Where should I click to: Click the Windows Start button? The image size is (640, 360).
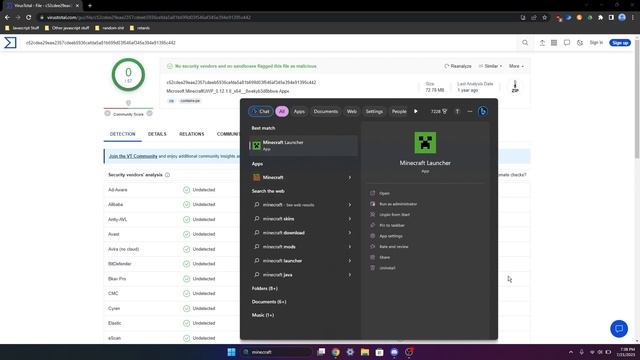pos(231,352)
